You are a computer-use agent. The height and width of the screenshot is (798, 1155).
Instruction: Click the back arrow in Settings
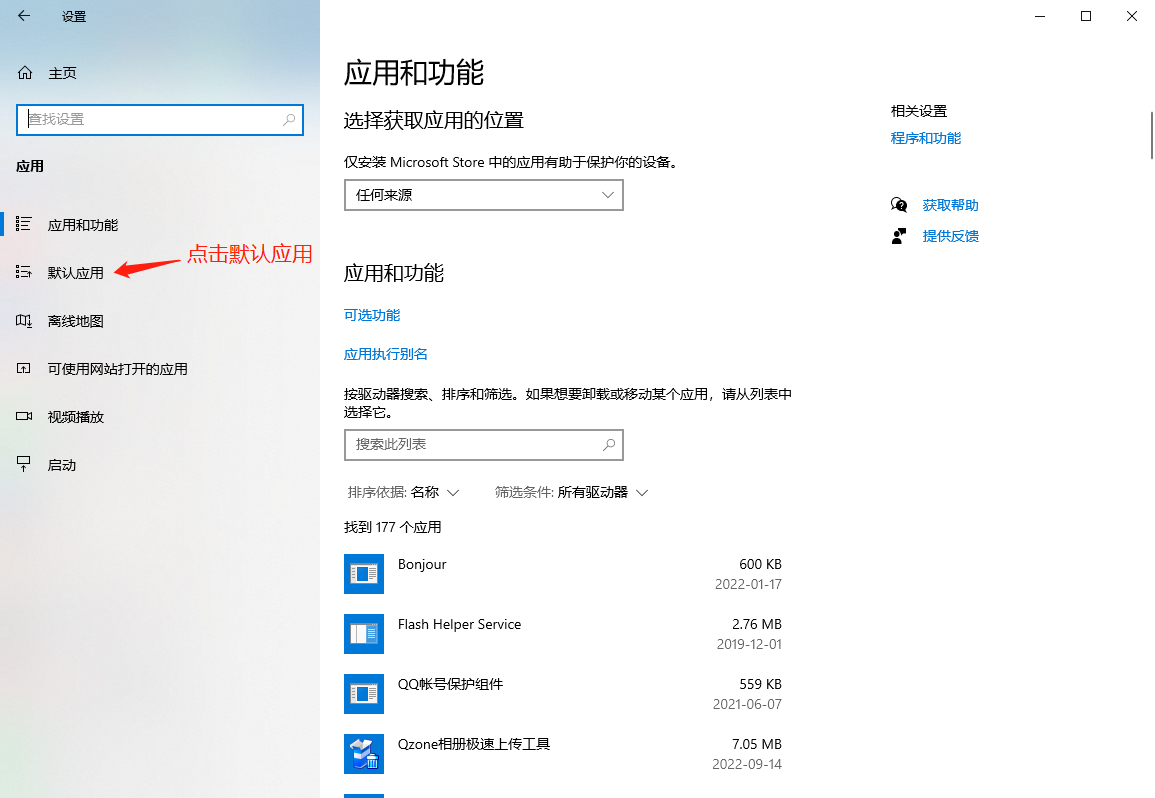pyautogui.click(x=24, y=16)
